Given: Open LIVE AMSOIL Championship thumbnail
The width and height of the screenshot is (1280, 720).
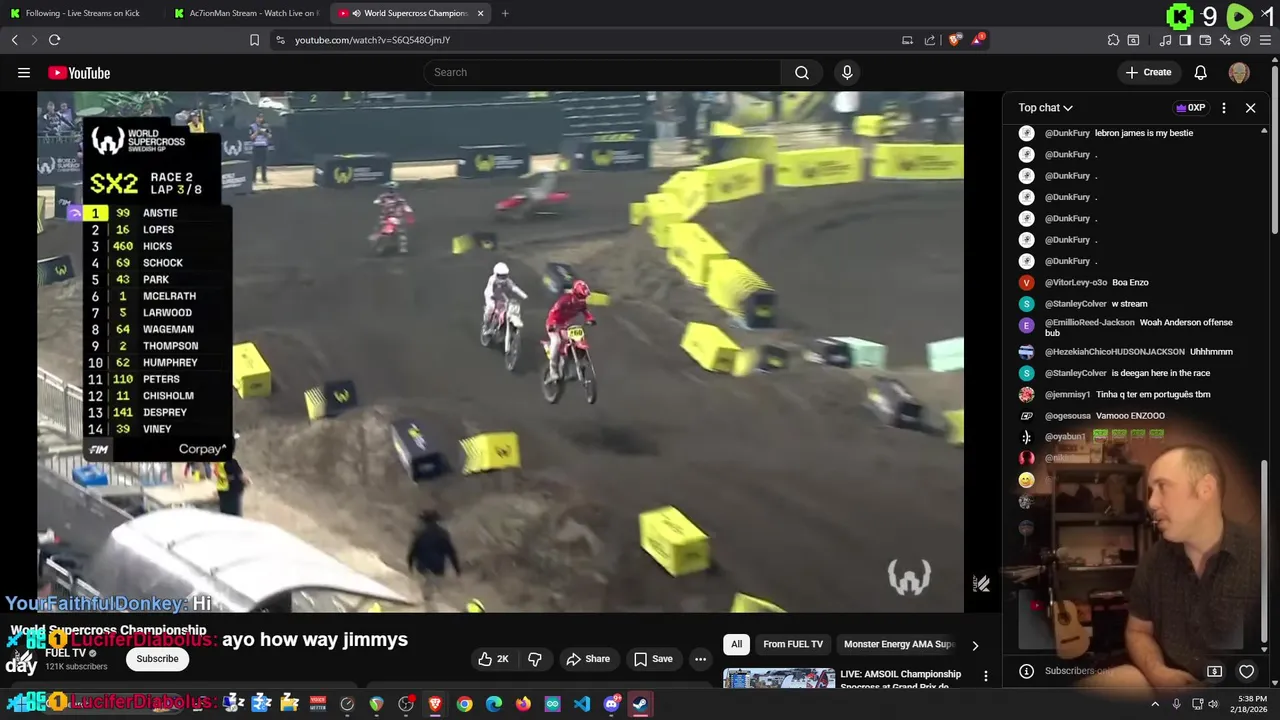Looking at the screenshot, I should 779,677.
